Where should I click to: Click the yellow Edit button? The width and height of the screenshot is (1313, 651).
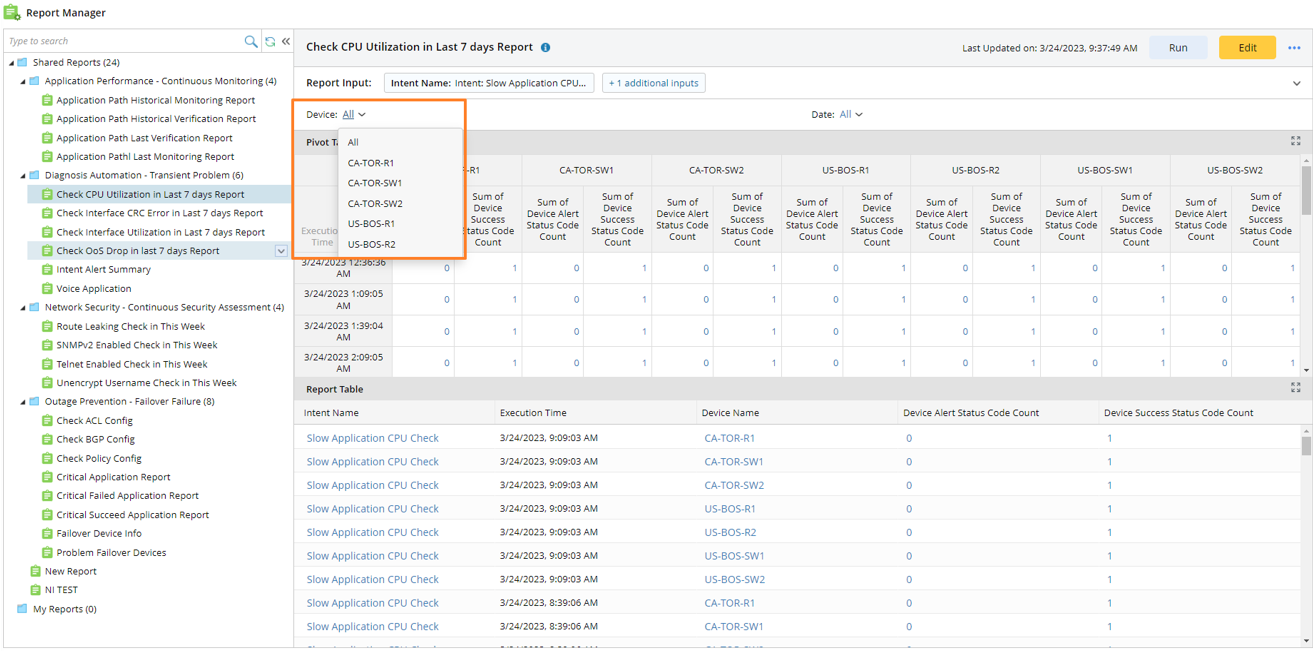tap(1246, 48)
